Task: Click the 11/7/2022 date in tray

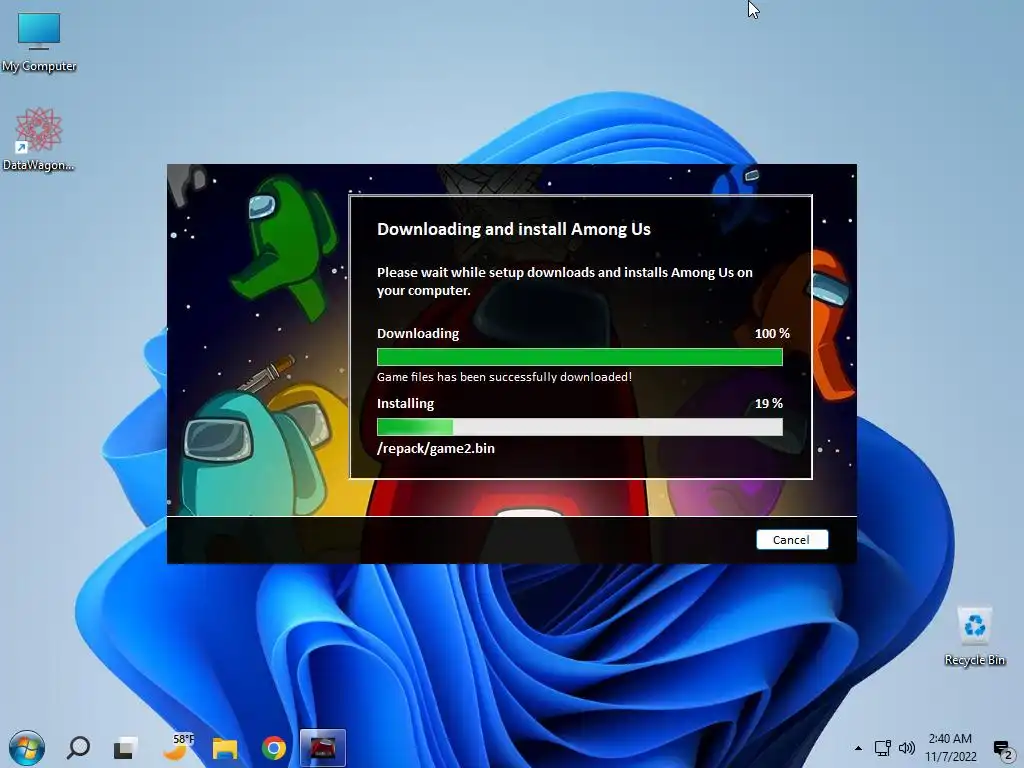Action: point(951,757)
